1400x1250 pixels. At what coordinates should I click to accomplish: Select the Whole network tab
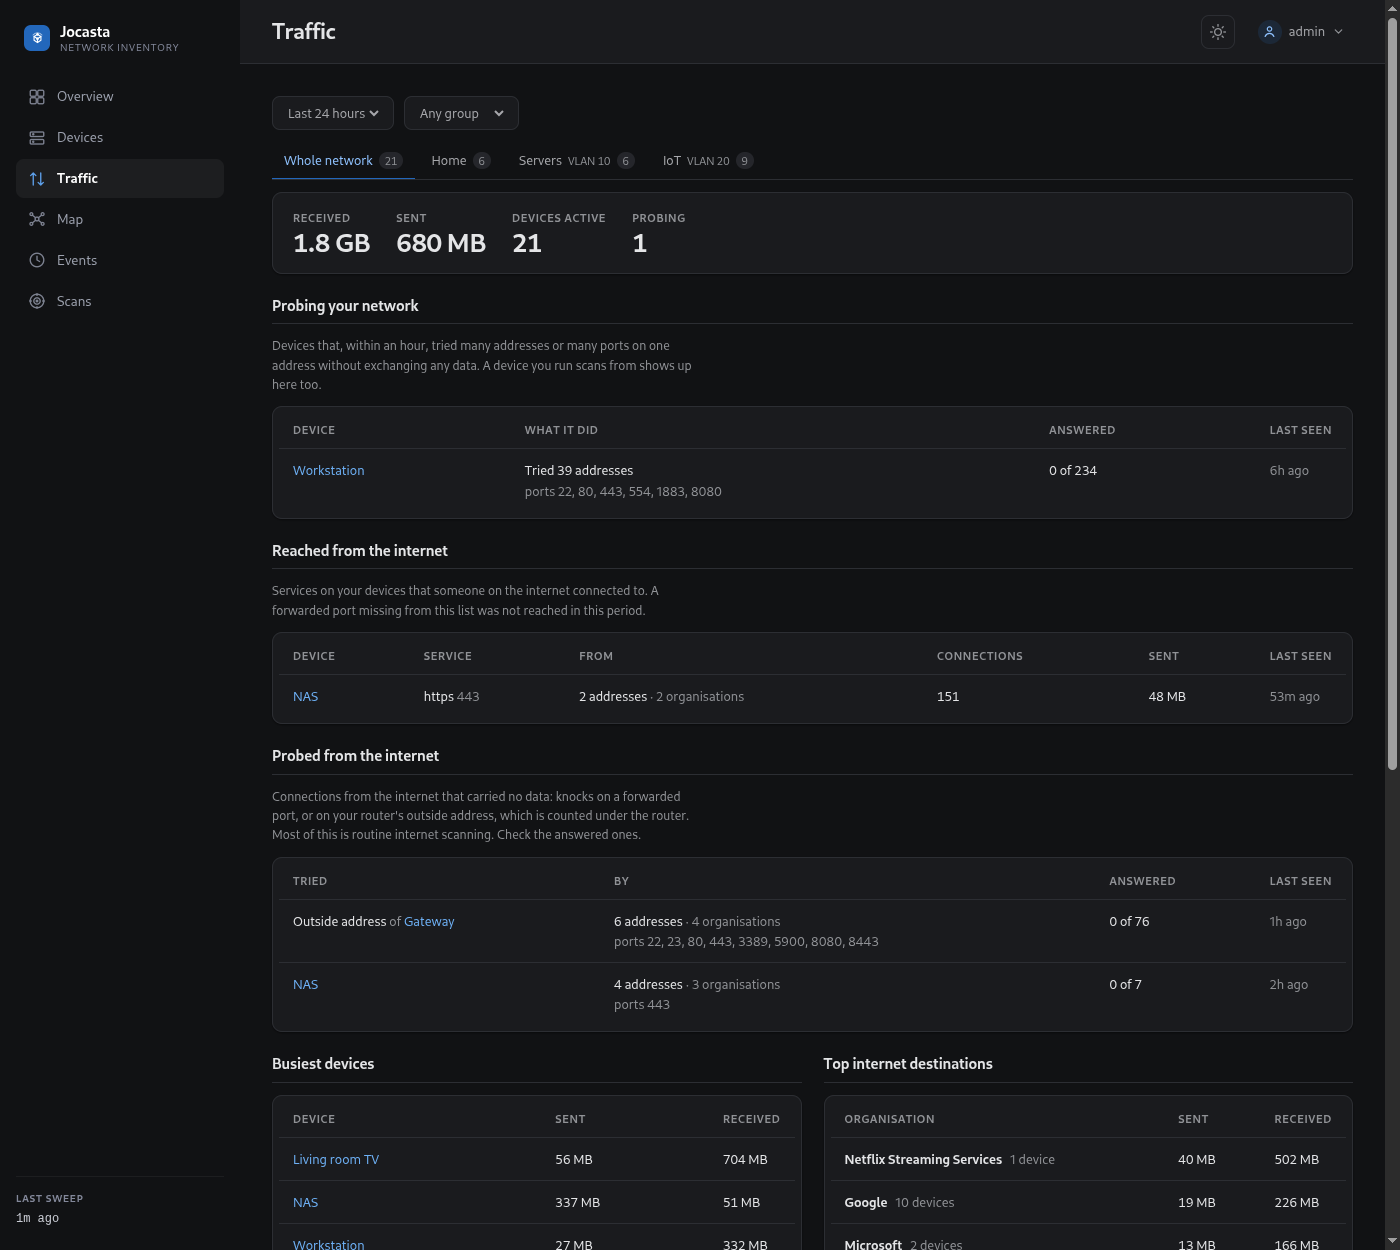[343, 161]
